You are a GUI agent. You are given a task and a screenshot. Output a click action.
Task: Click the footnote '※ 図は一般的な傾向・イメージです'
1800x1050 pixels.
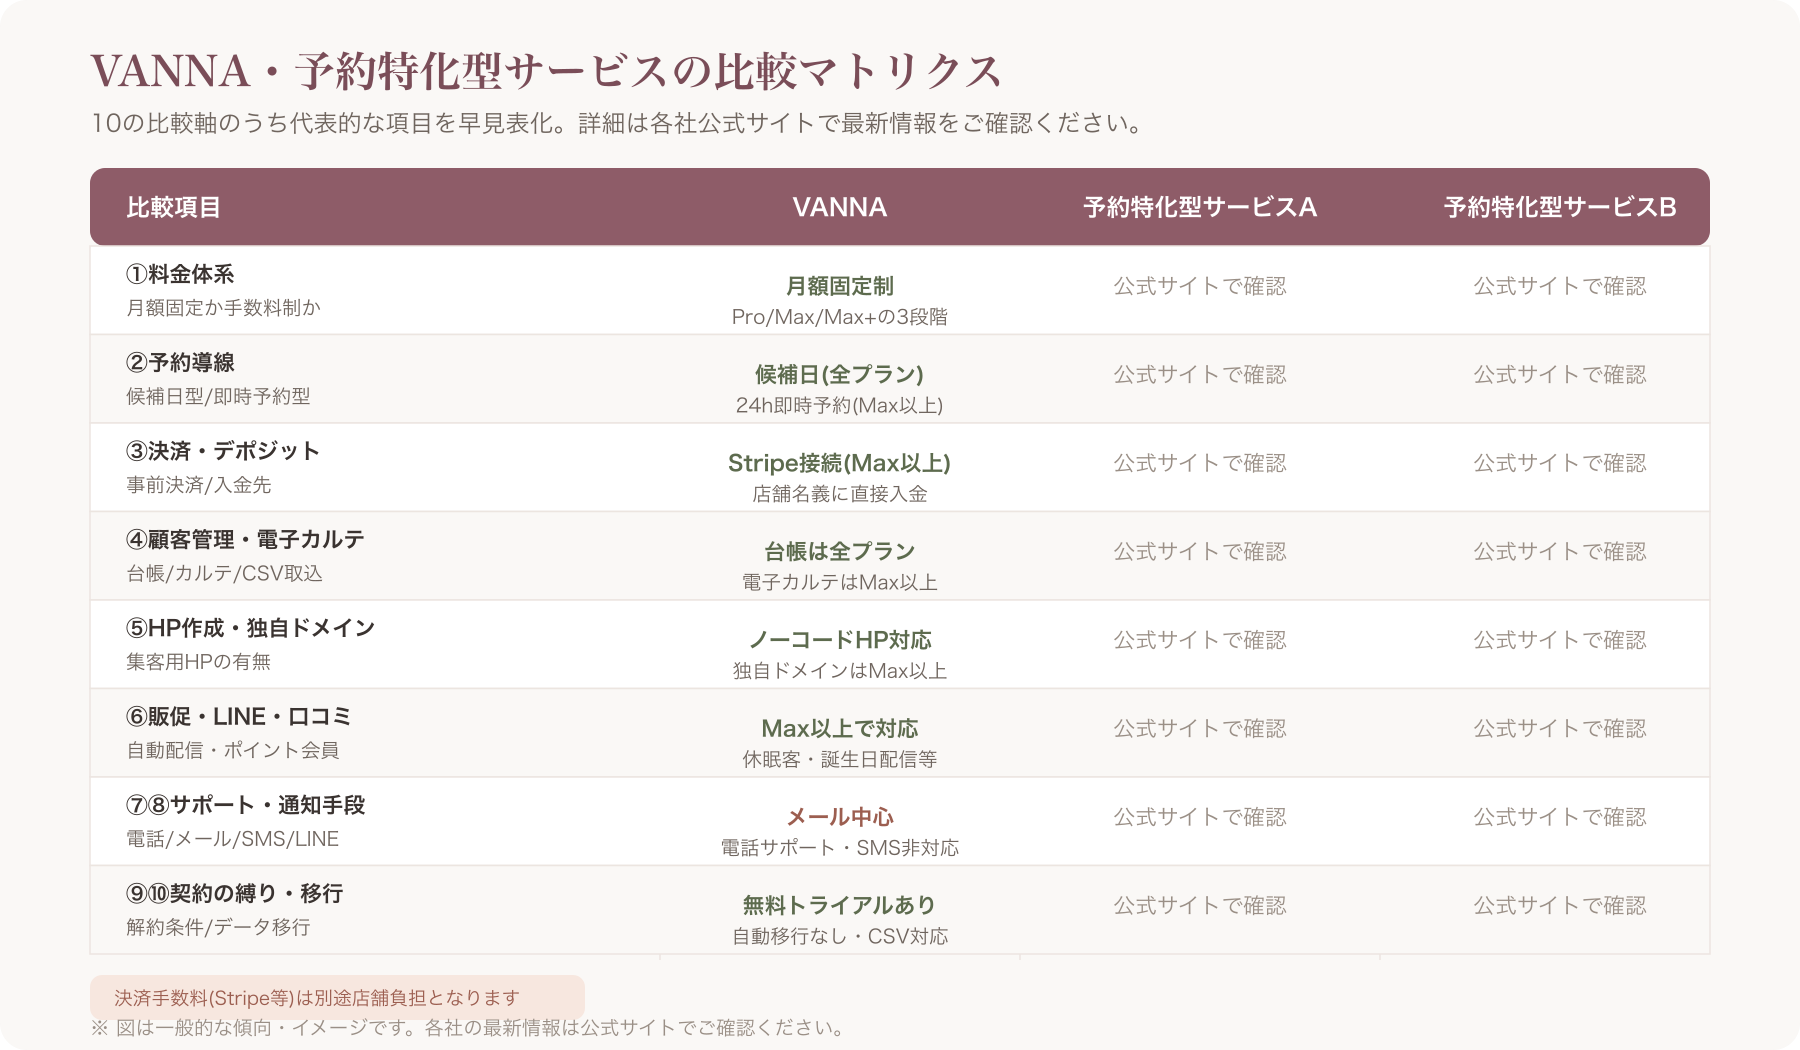(x=470, y=1028)
